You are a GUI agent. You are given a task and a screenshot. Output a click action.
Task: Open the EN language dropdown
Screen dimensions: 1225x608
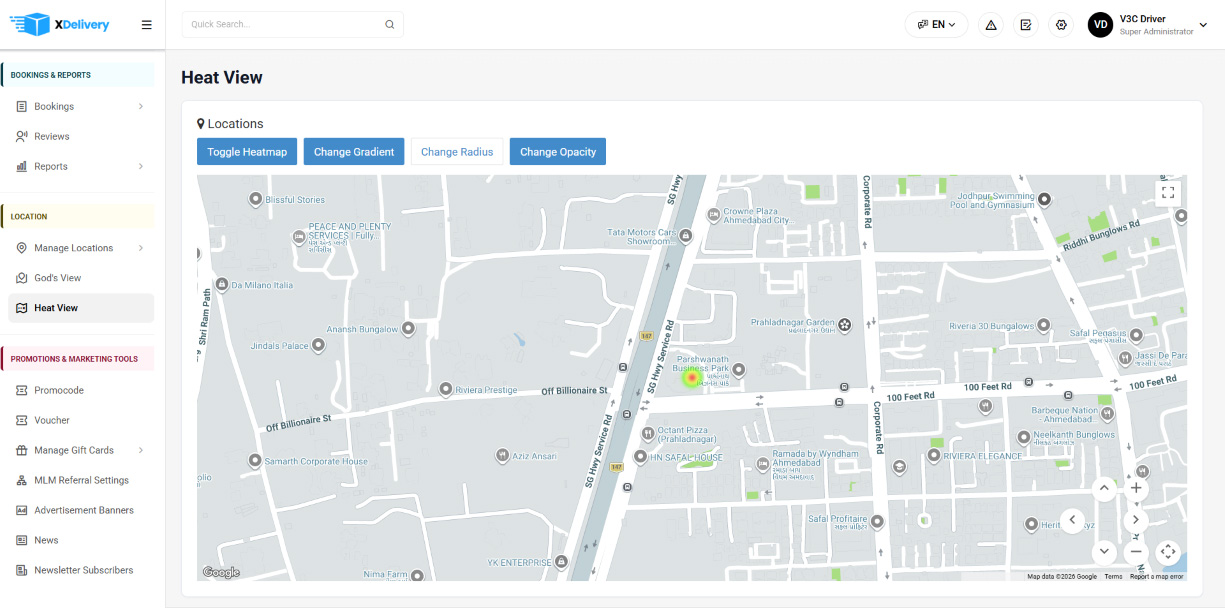click(936, 25)
